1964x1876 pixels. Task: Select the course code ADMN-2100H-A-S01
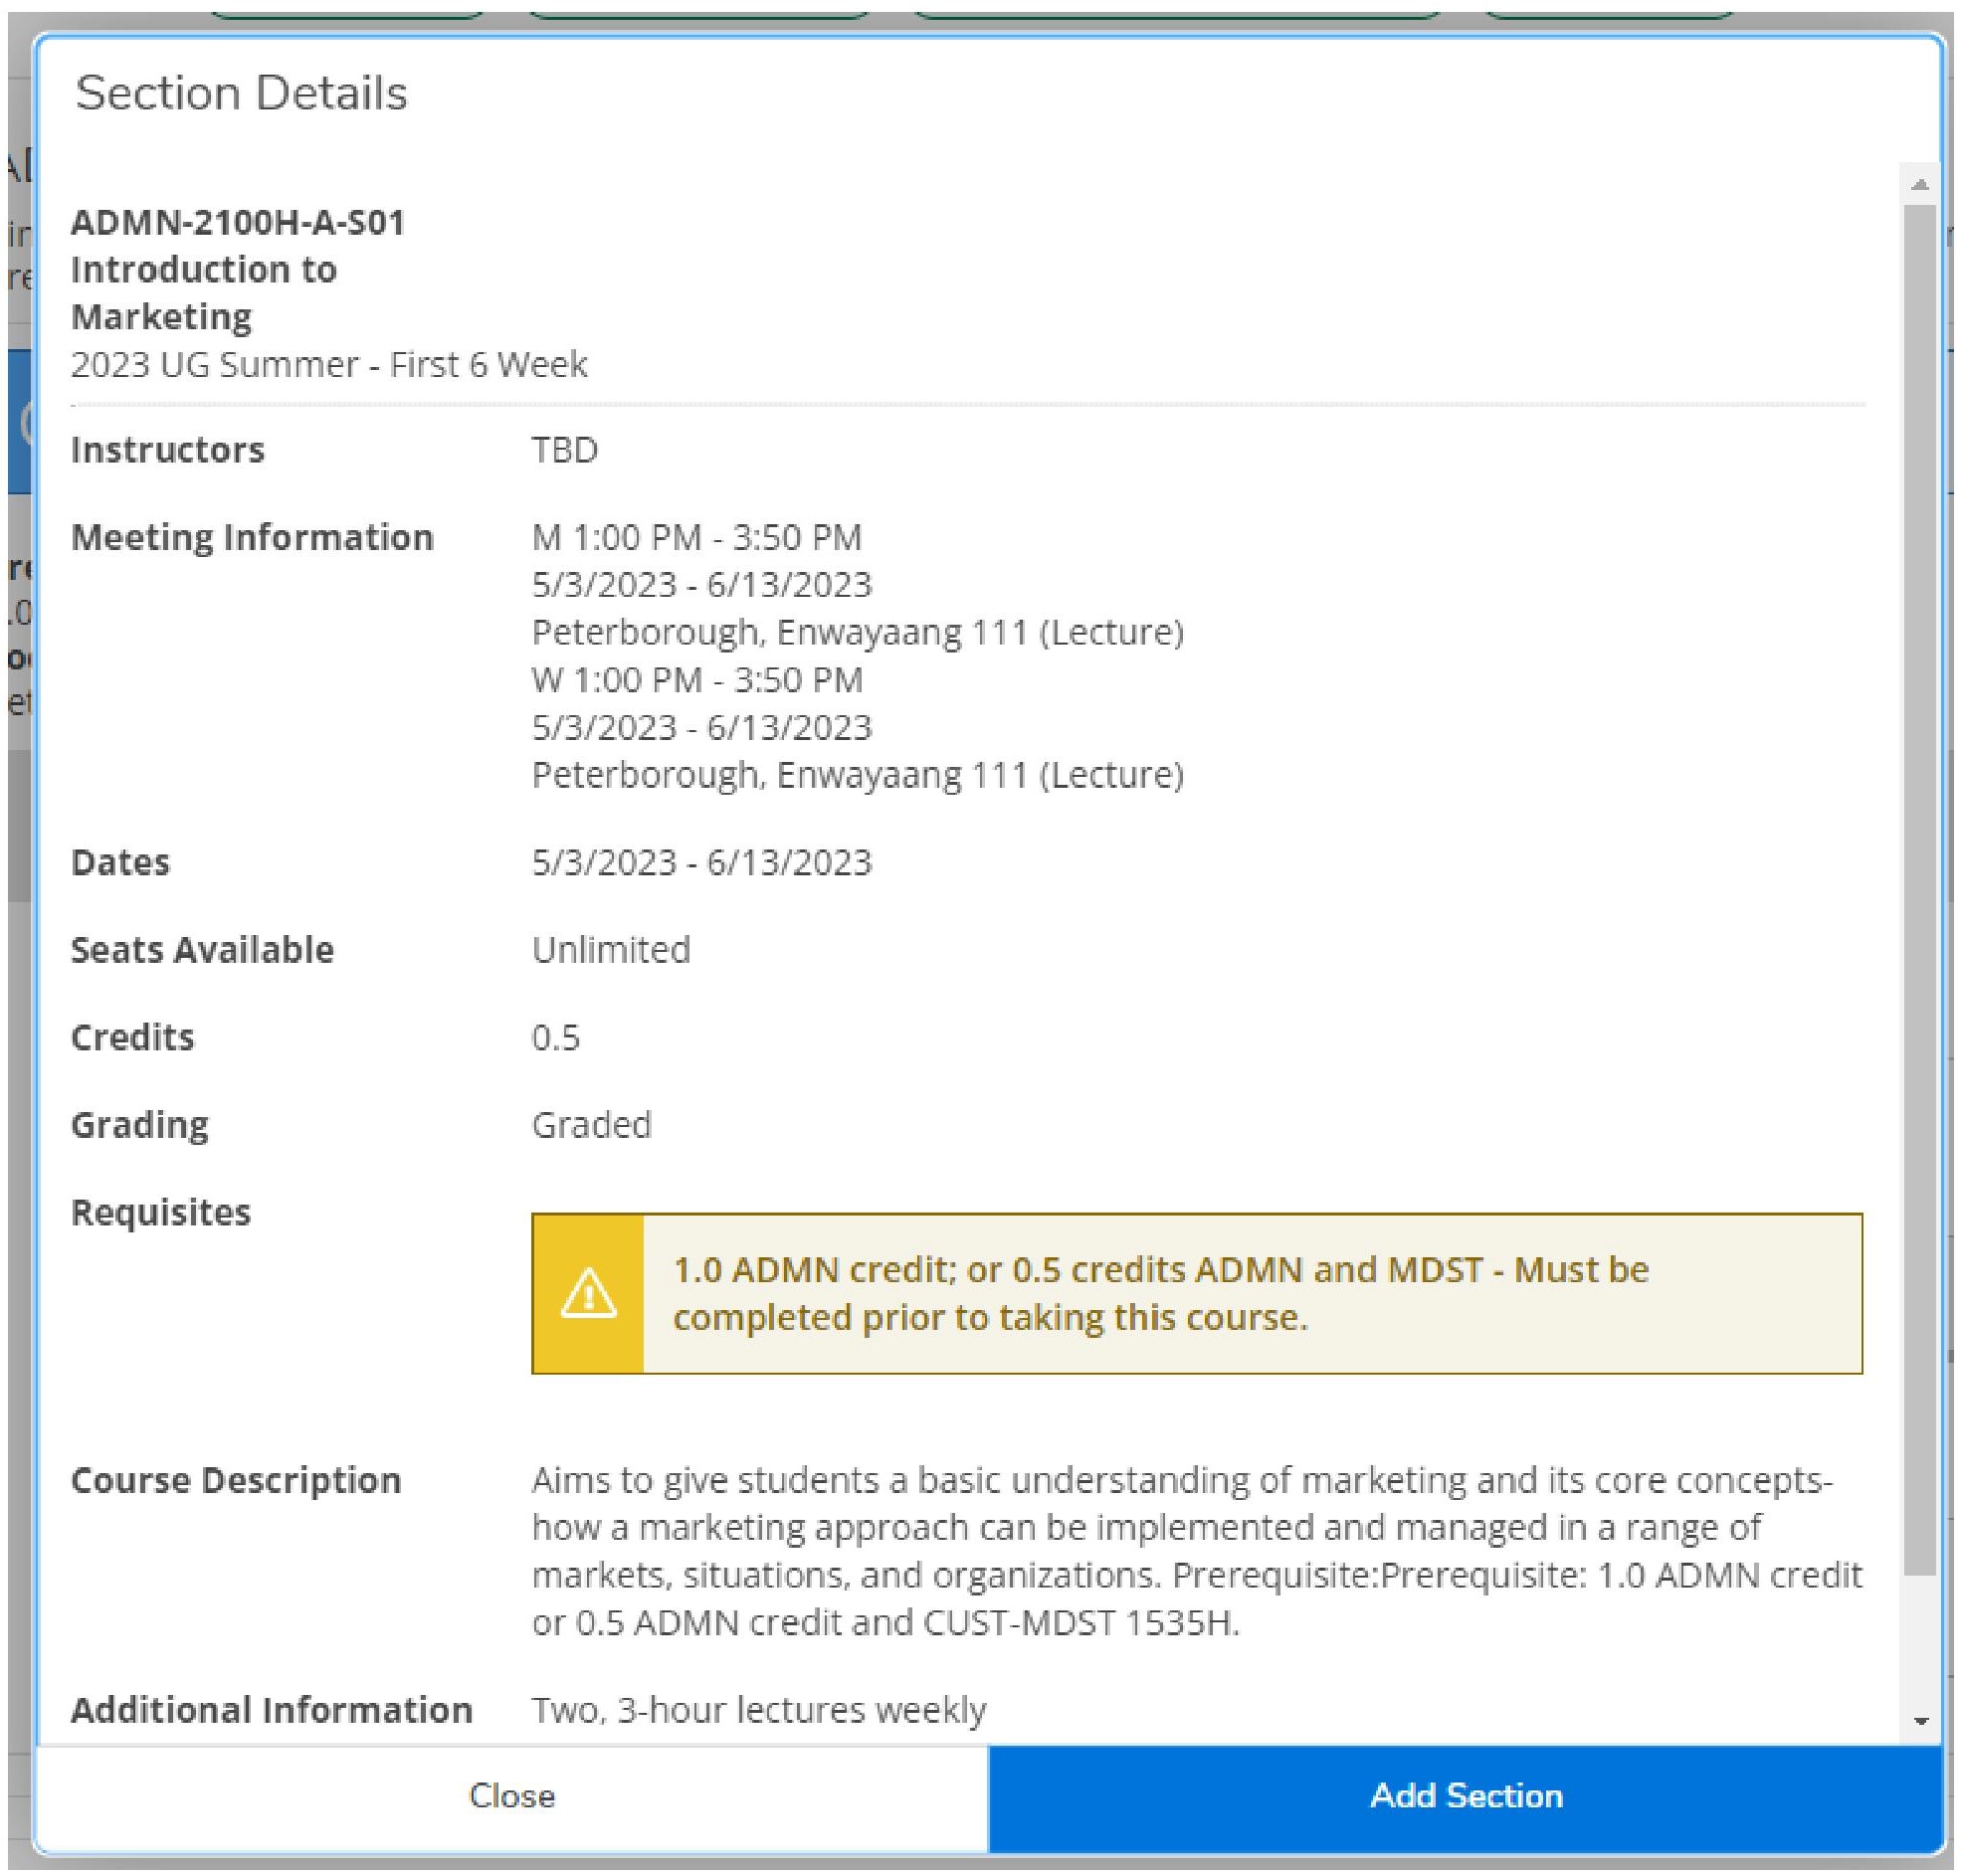[x=242, y=222]
